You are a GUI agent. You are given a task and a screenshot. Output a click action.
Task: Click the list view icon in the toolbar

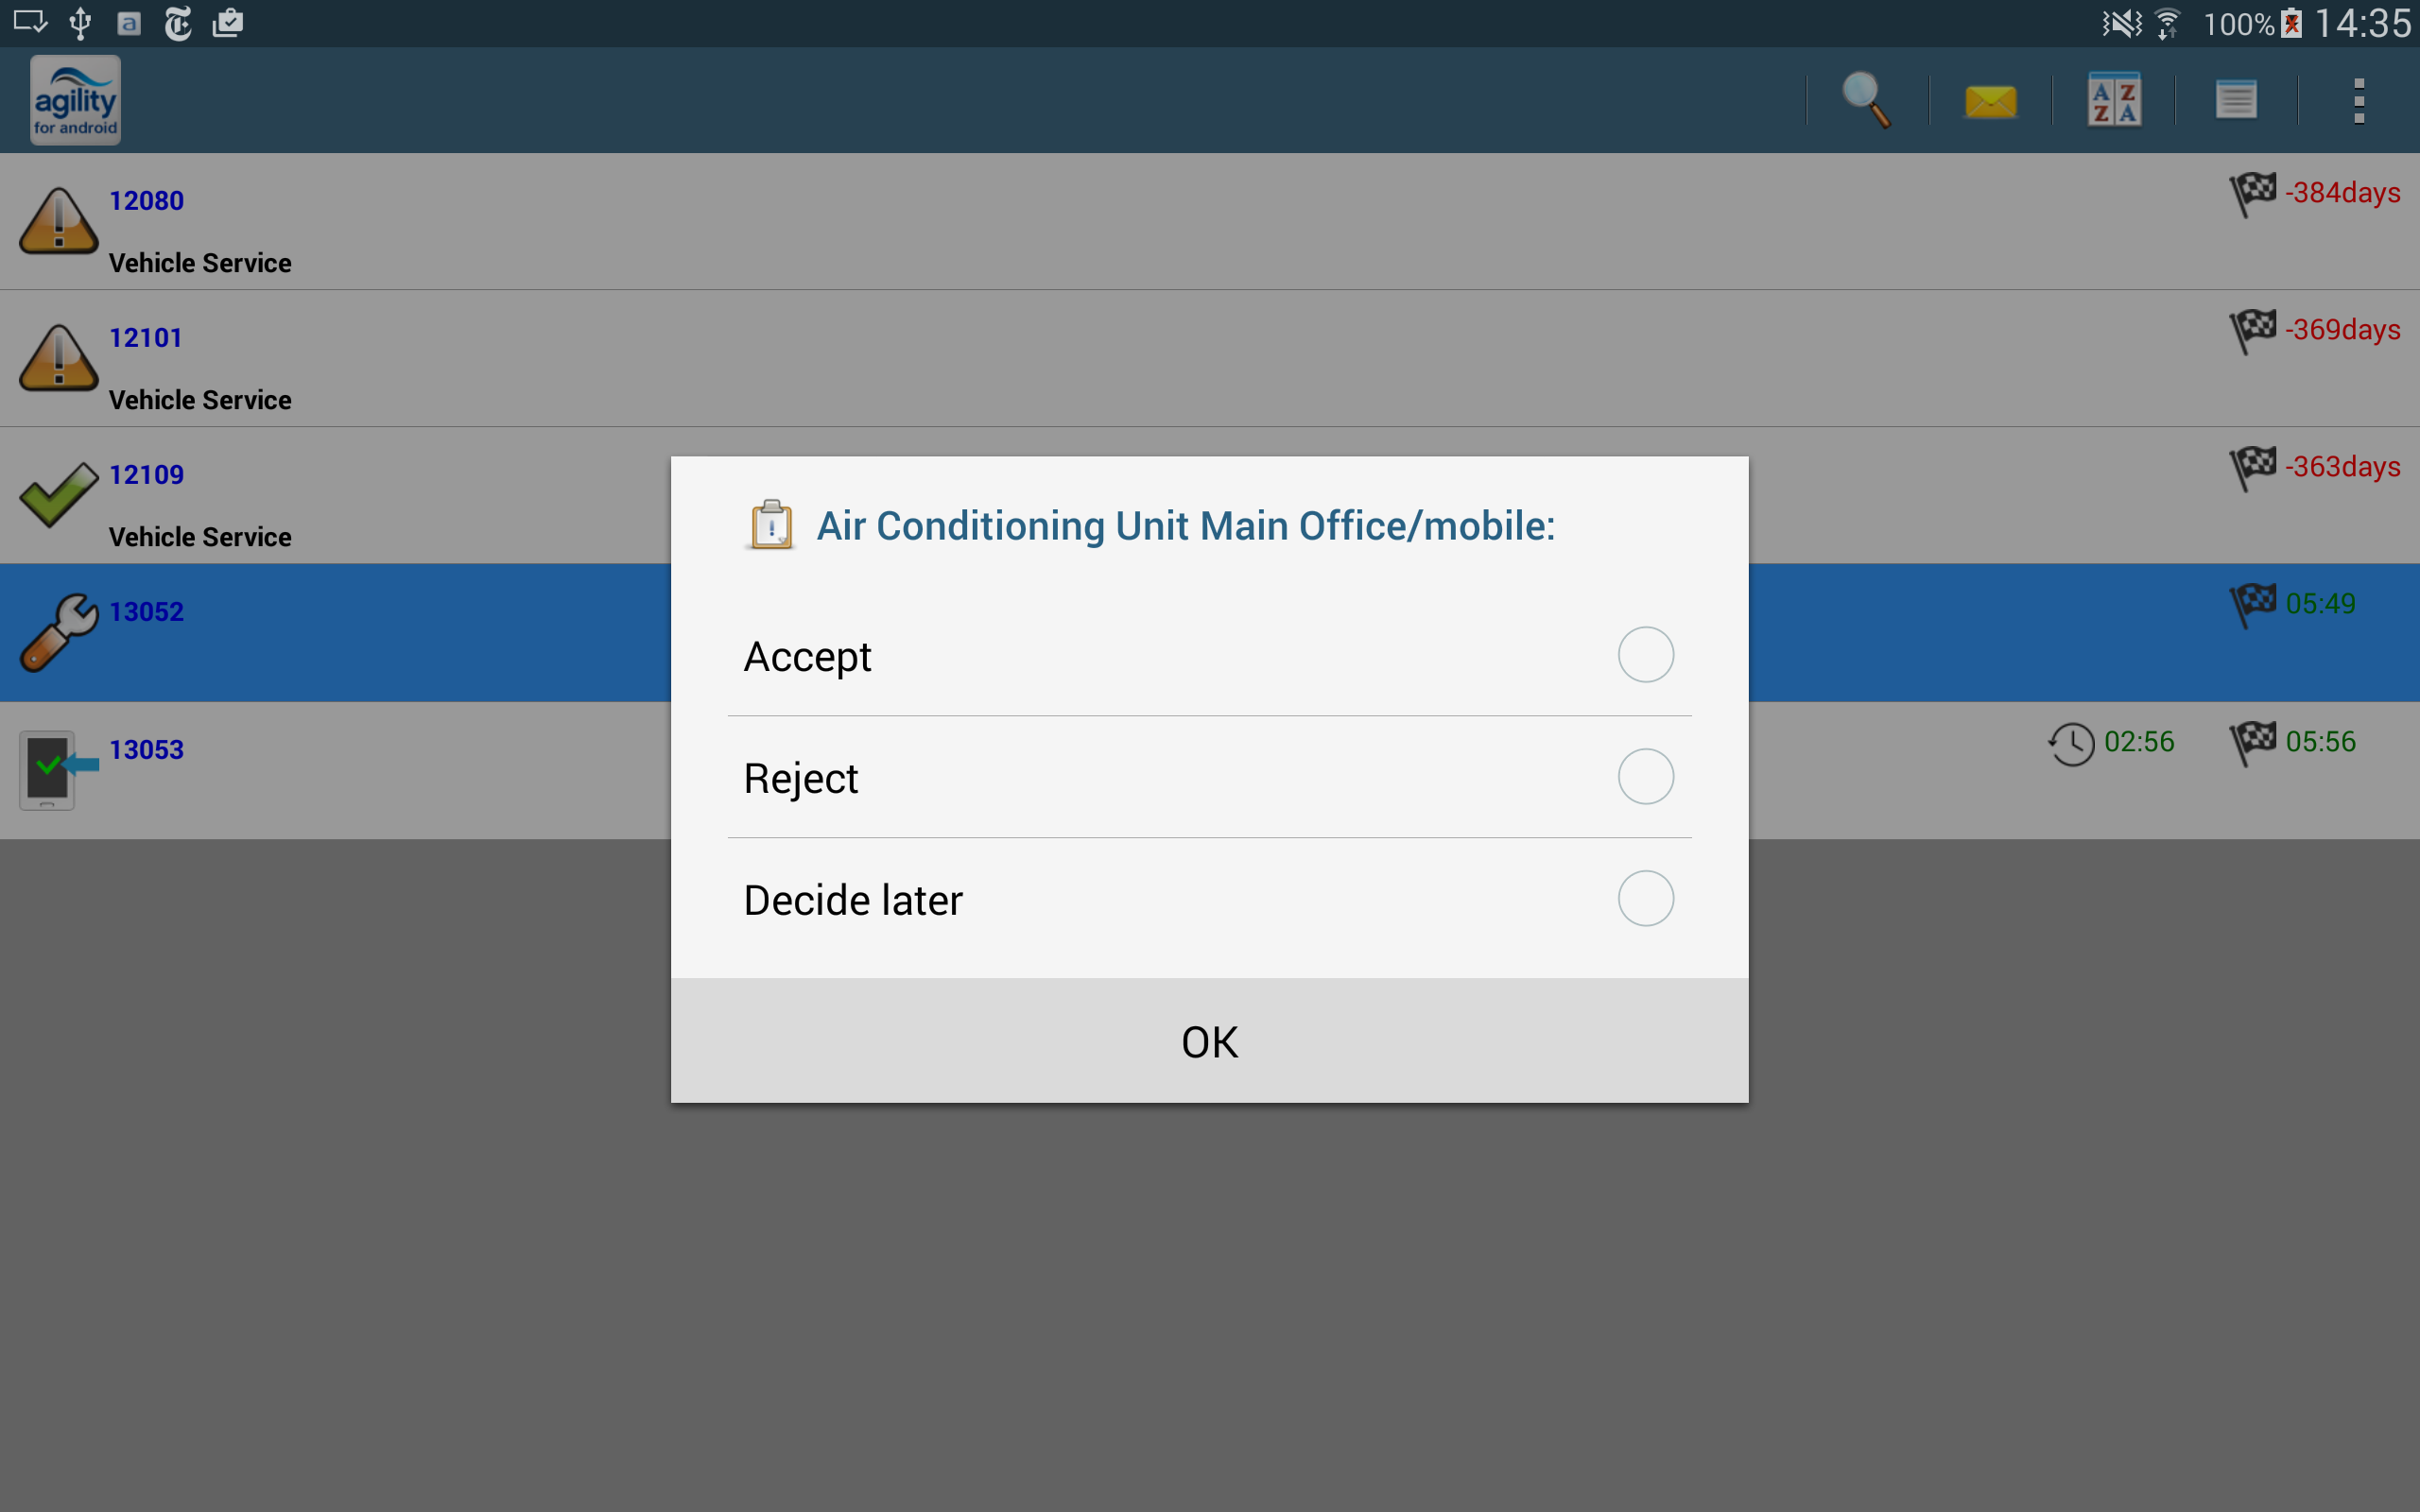(x=2236, y=100)
